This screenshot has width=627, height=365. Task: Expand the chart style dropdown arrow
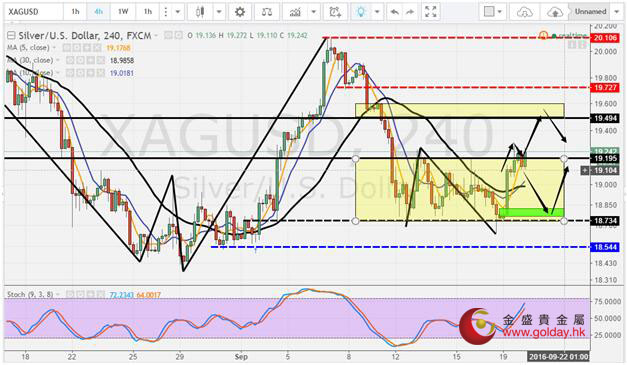[x=219, y=12]
